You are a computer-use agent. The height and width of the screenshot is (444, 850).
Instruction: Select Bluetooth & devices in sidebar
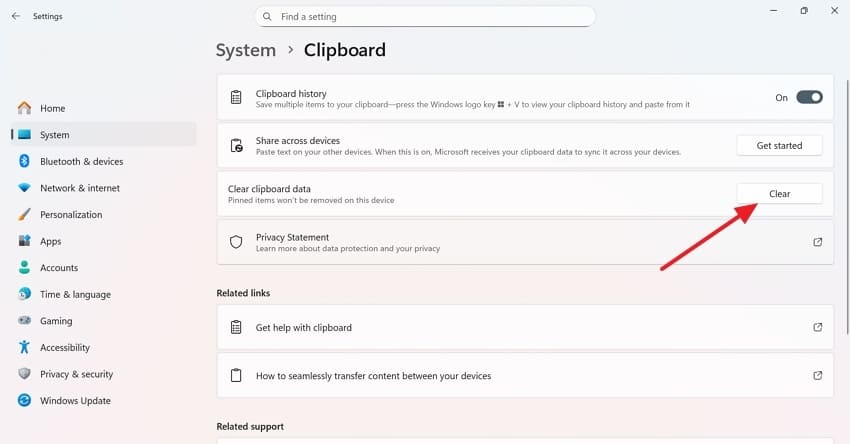pos(81,161)
